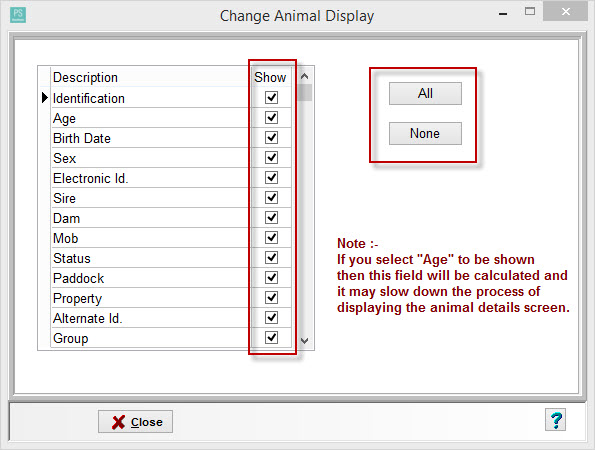Toggle the Sex show checkbox
Image resolution: width=595 pixels, height=450 pixels.
tap(271, 157)
